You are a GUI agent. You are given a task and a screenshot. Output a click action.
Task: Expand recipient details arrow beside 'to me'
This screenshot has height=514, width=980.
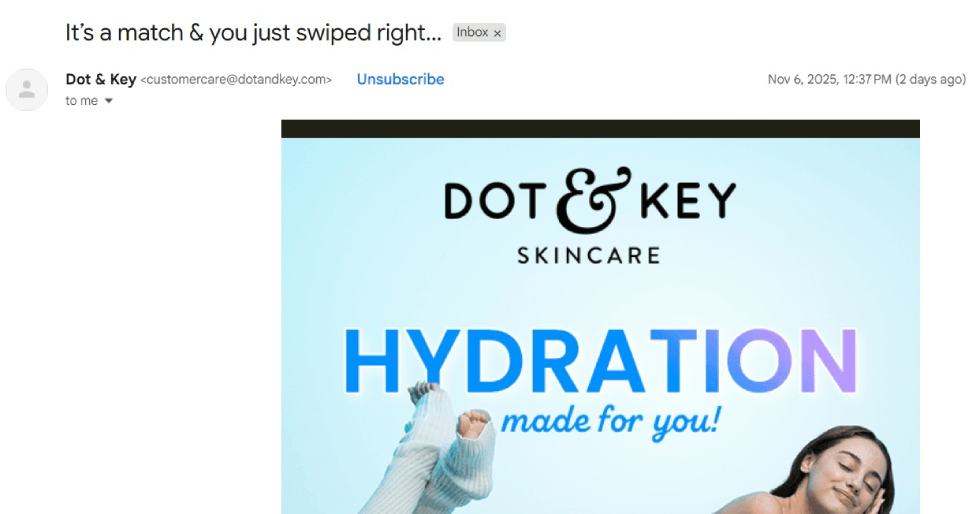pos(109,101)
